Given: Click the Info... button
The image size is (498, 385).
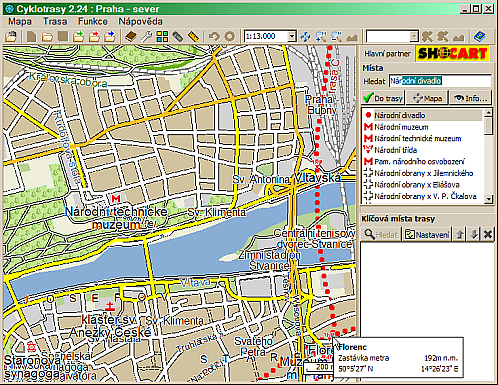Looking at the screenshot, I should pos(471,98).
